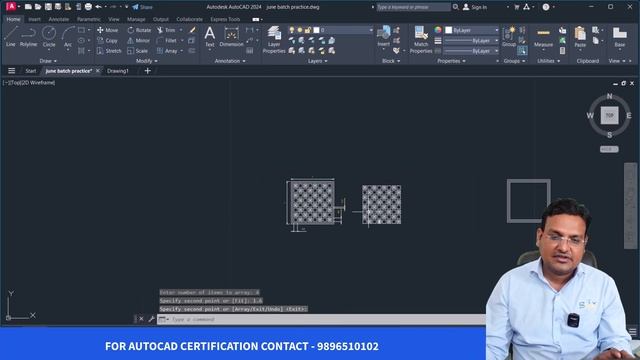Activate the Array command
This screenshot has height=360, width=640.
point(167,51)
